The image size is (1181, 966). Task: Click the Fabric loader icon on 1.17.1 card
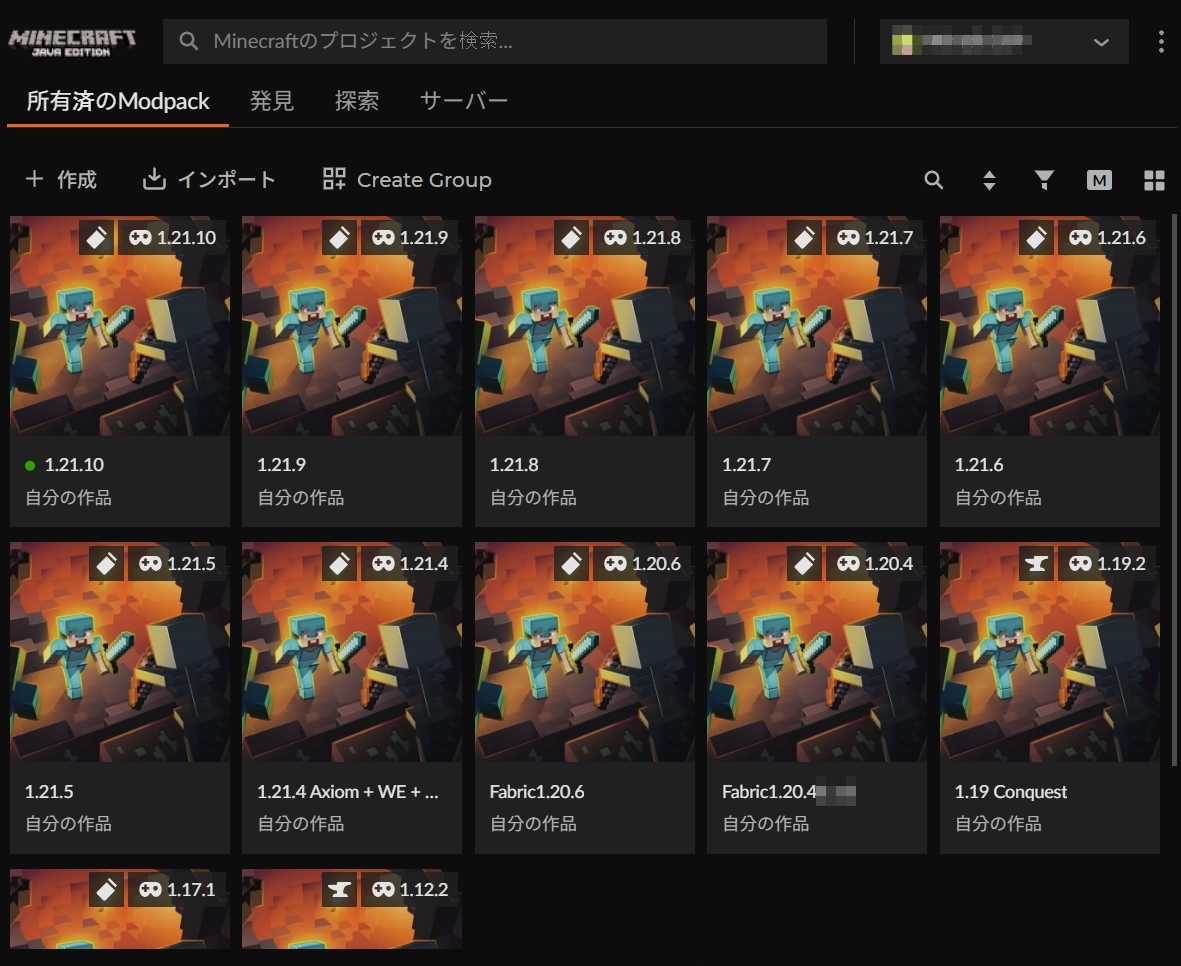click(107, 890)
